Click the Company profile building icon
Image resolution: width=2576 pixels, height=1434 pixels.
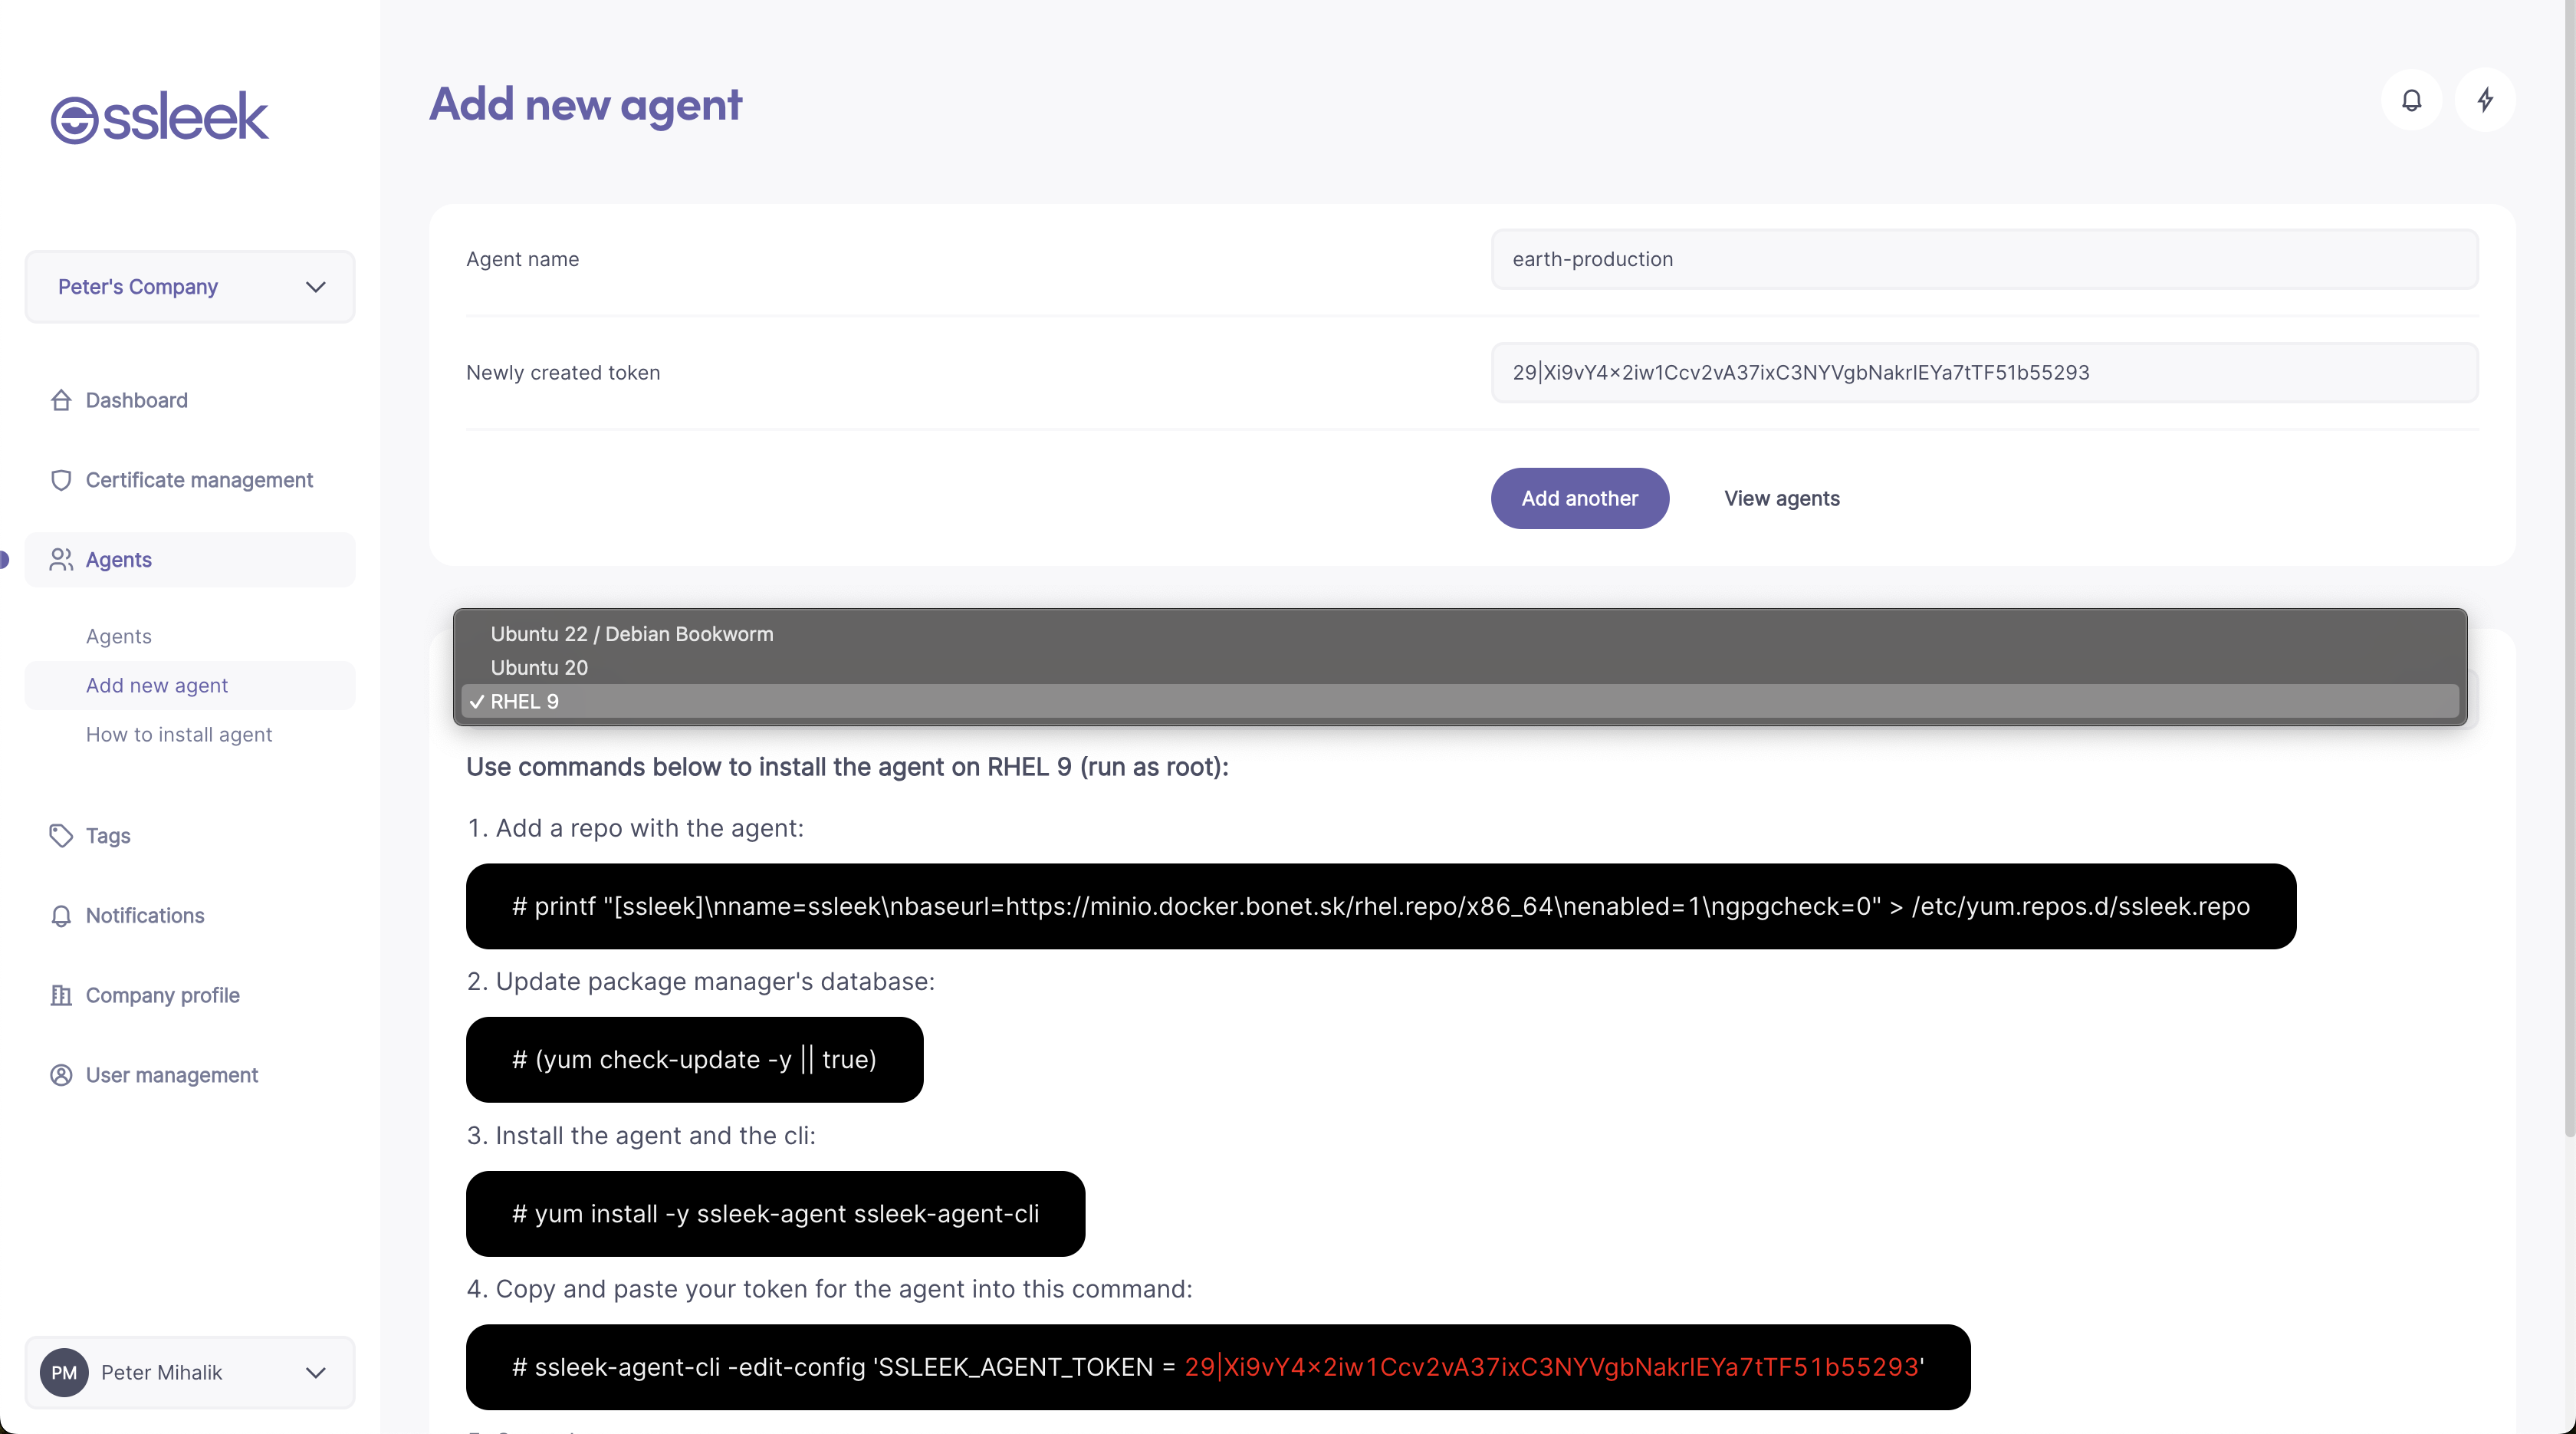[x=61, y=995]
